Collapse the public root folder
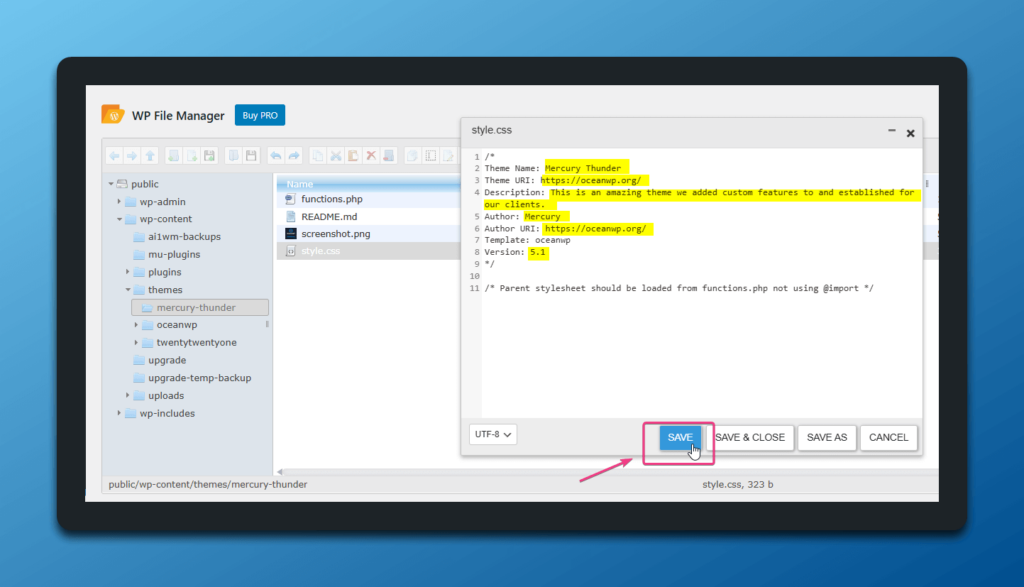This screenshot has height=587, width=1024. (x=111, y=184)
